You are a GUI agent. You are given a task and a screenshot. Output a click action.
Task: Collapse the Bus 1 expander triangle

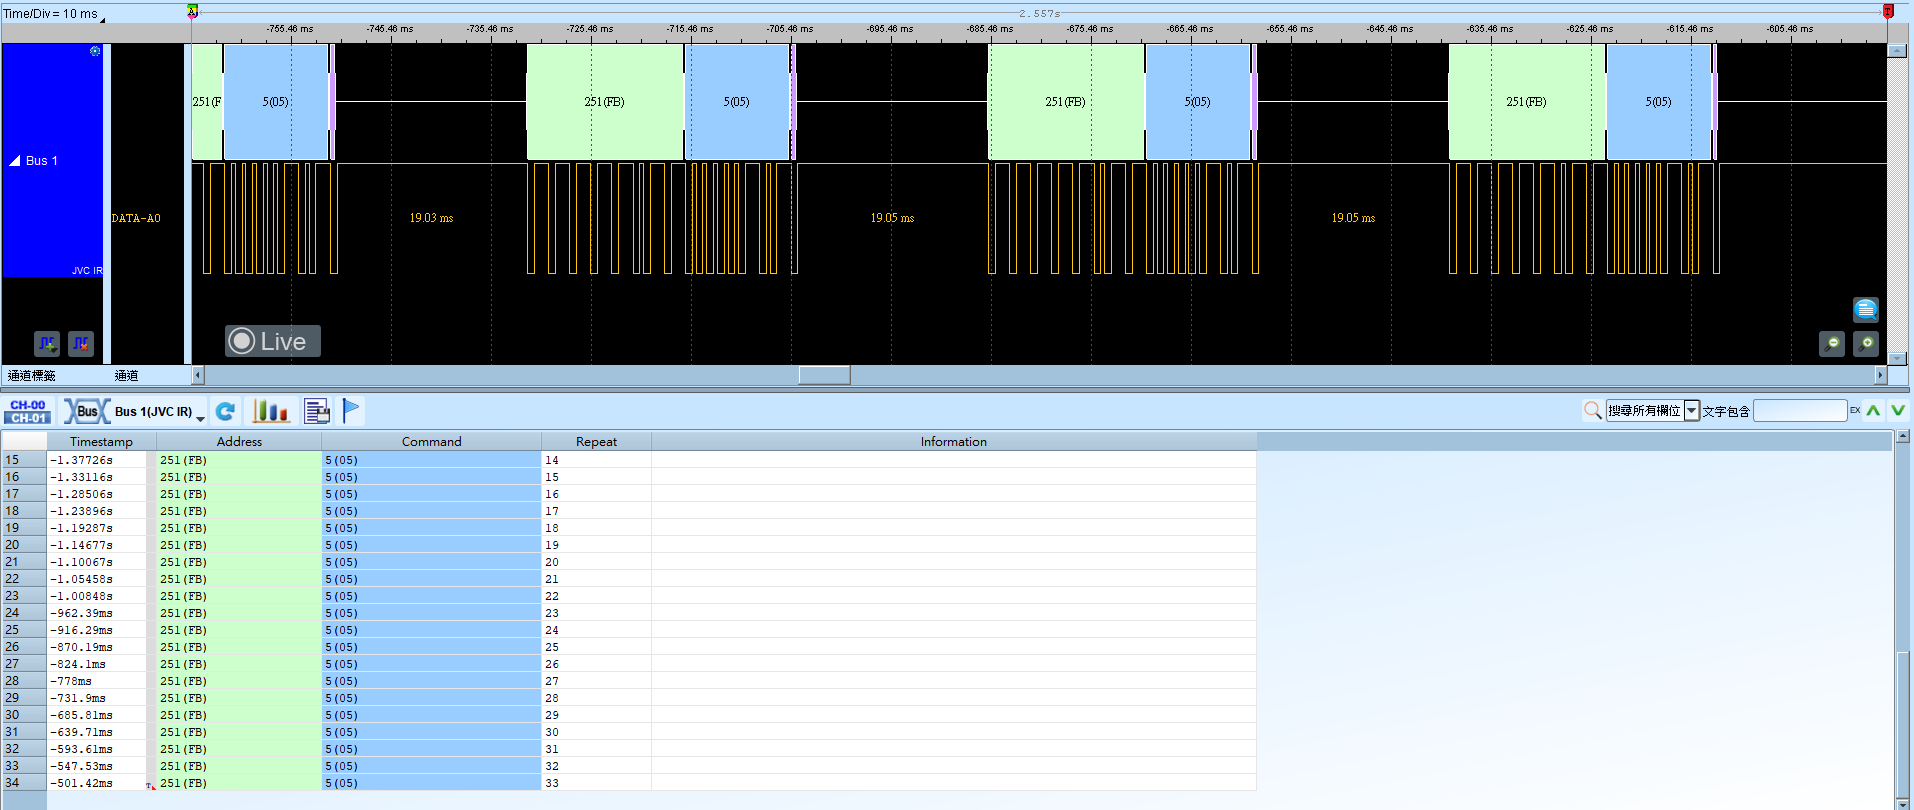click(x=15, y=160)
